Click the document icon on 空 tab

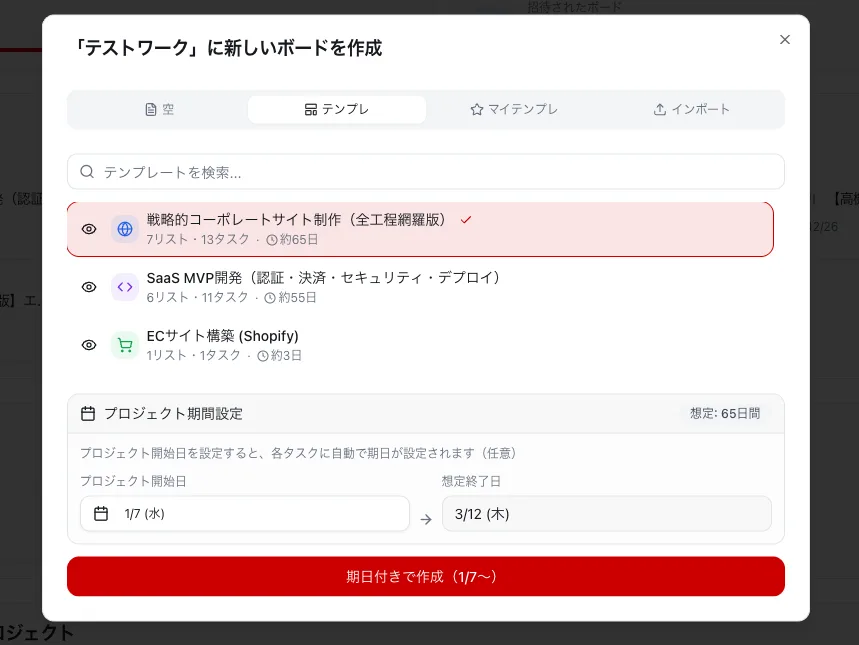coord(151,110)
